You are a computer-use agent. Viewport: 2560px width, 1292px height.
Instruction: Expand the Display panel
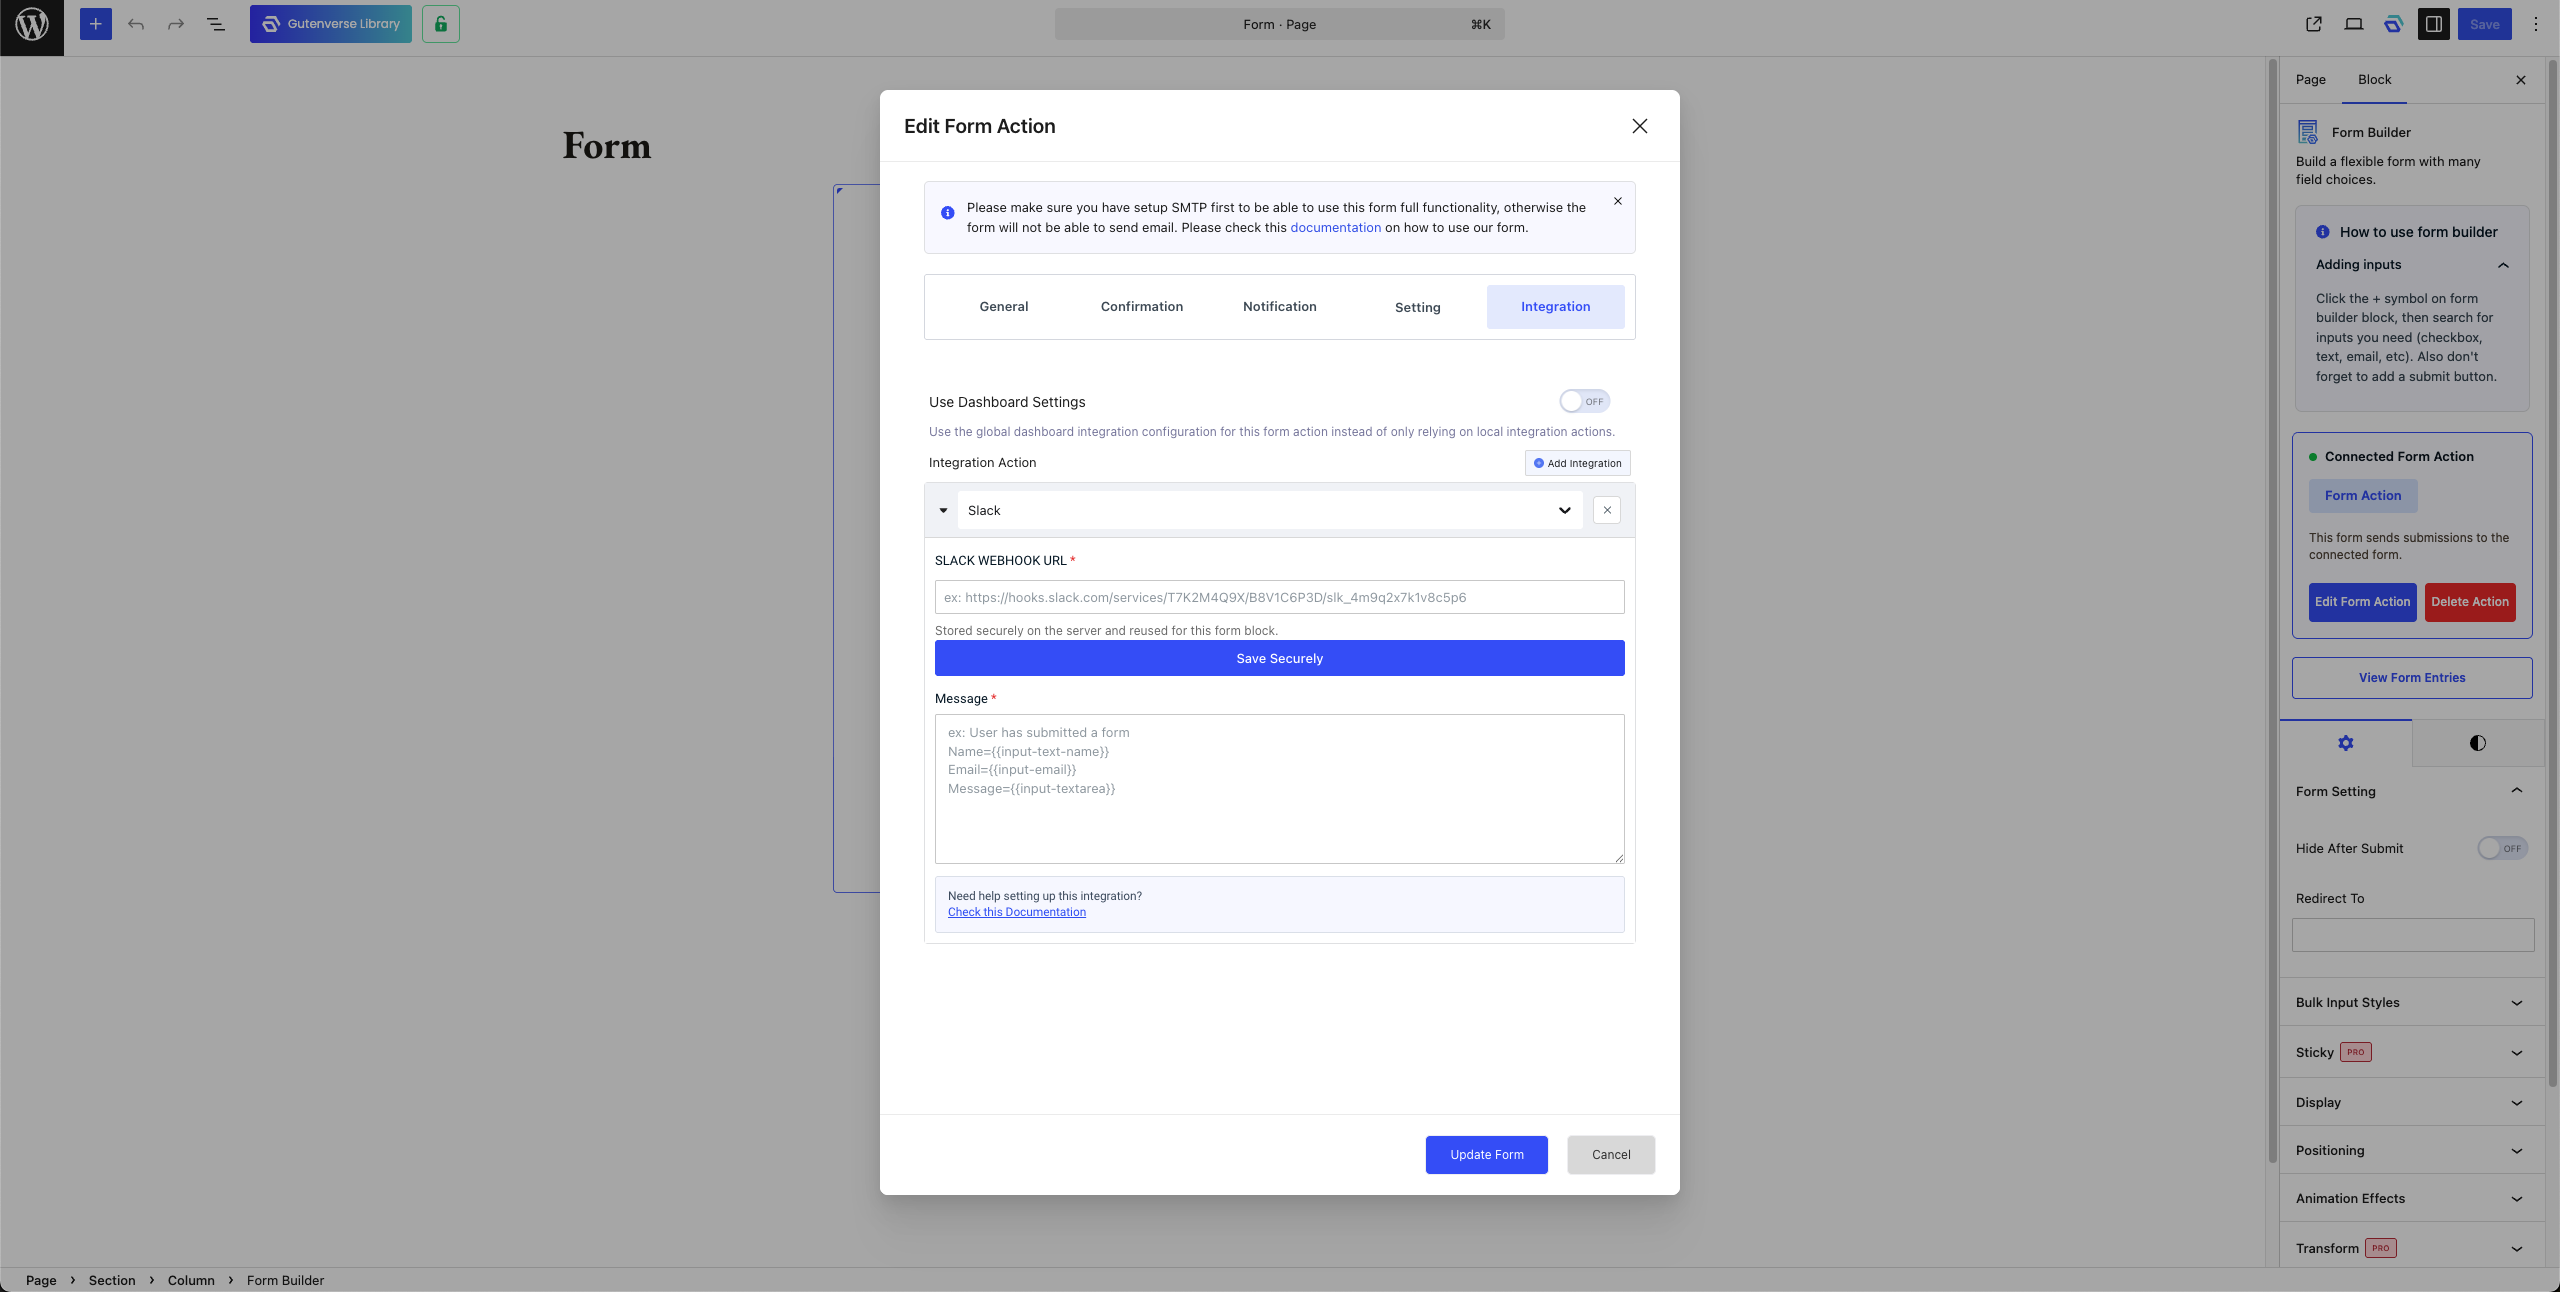(2412, 1102)
